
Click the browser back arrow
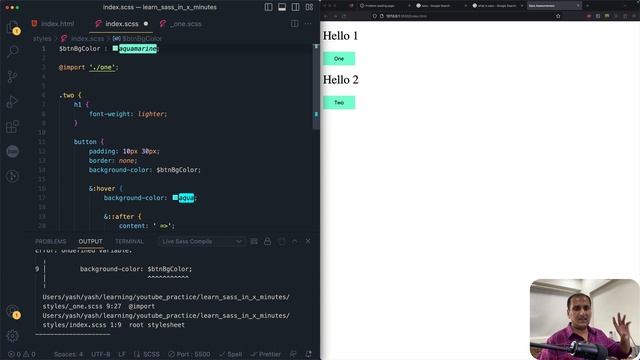pos(326,16)
